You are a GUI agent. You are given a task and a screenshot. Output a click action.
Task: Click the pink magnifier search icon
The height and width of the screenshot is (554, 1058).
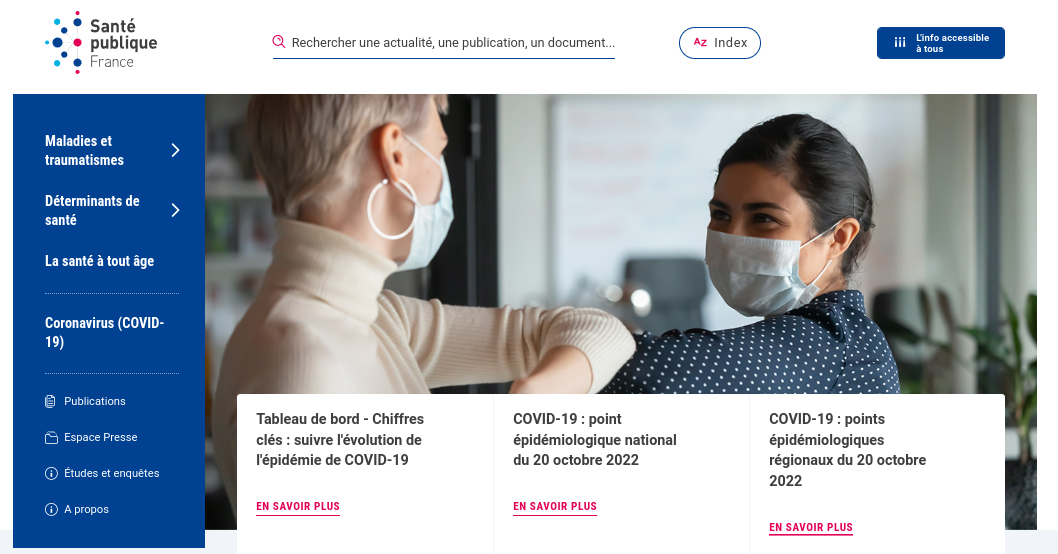click(x=279, y=42)
